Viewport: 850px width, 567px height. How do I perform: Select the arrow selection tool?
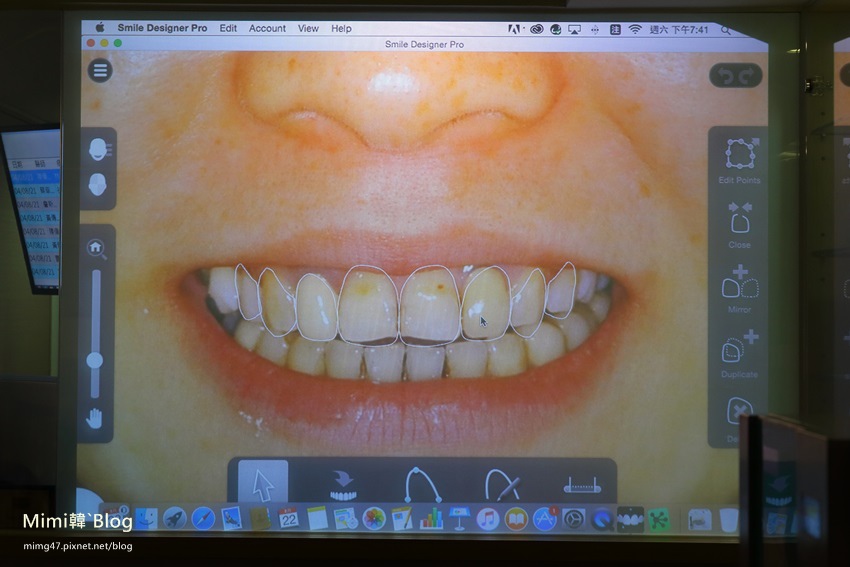click(x=263, y=482)
